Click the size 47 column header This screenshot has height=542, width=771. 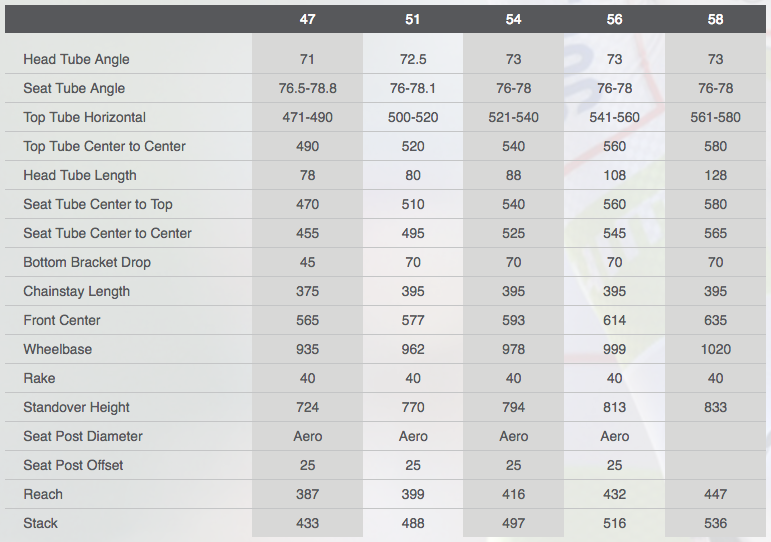308,19
